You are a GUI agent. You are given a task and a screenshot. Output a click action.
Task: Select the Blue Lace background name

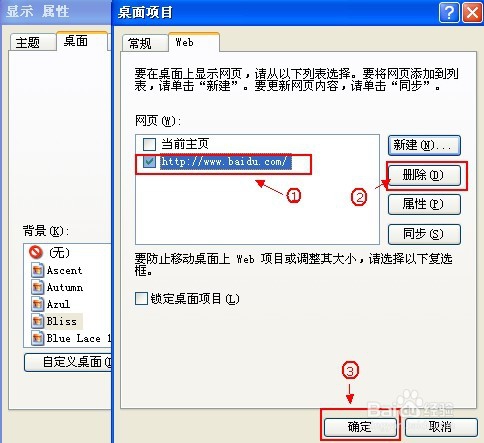79,338
